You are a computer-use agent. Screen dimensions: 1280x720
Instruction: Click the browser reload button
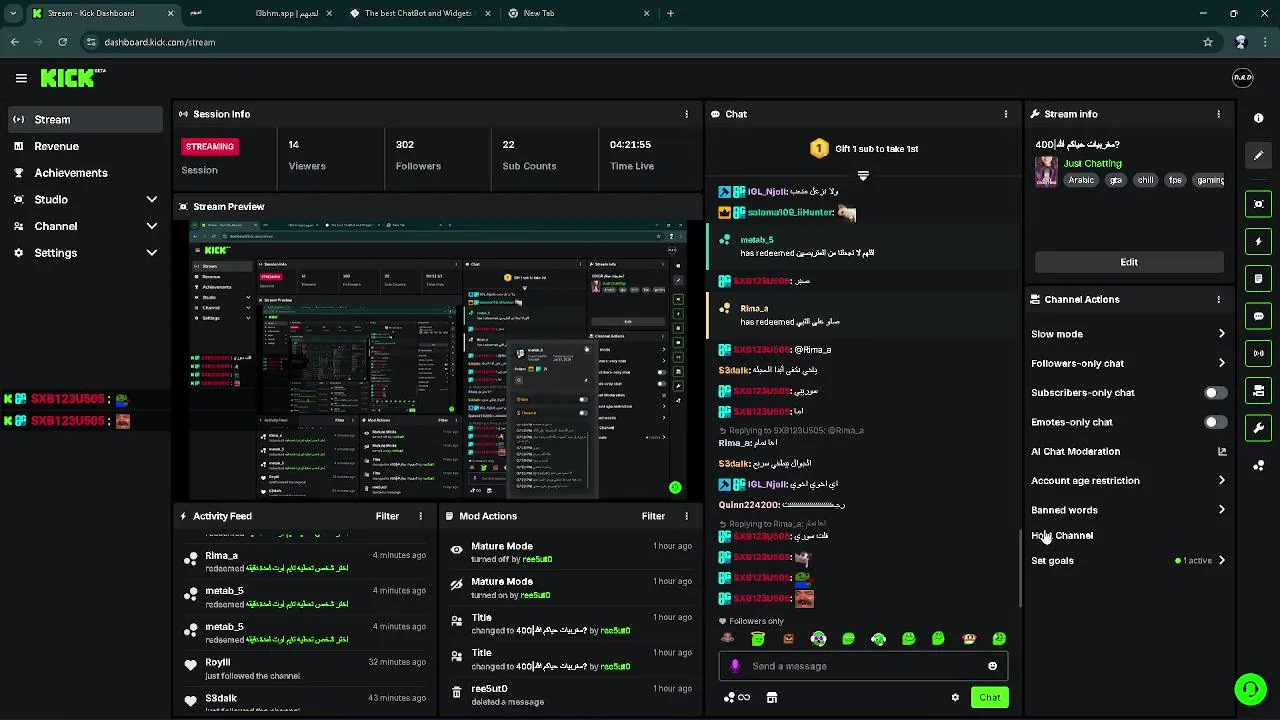click(x=62, y=42)
